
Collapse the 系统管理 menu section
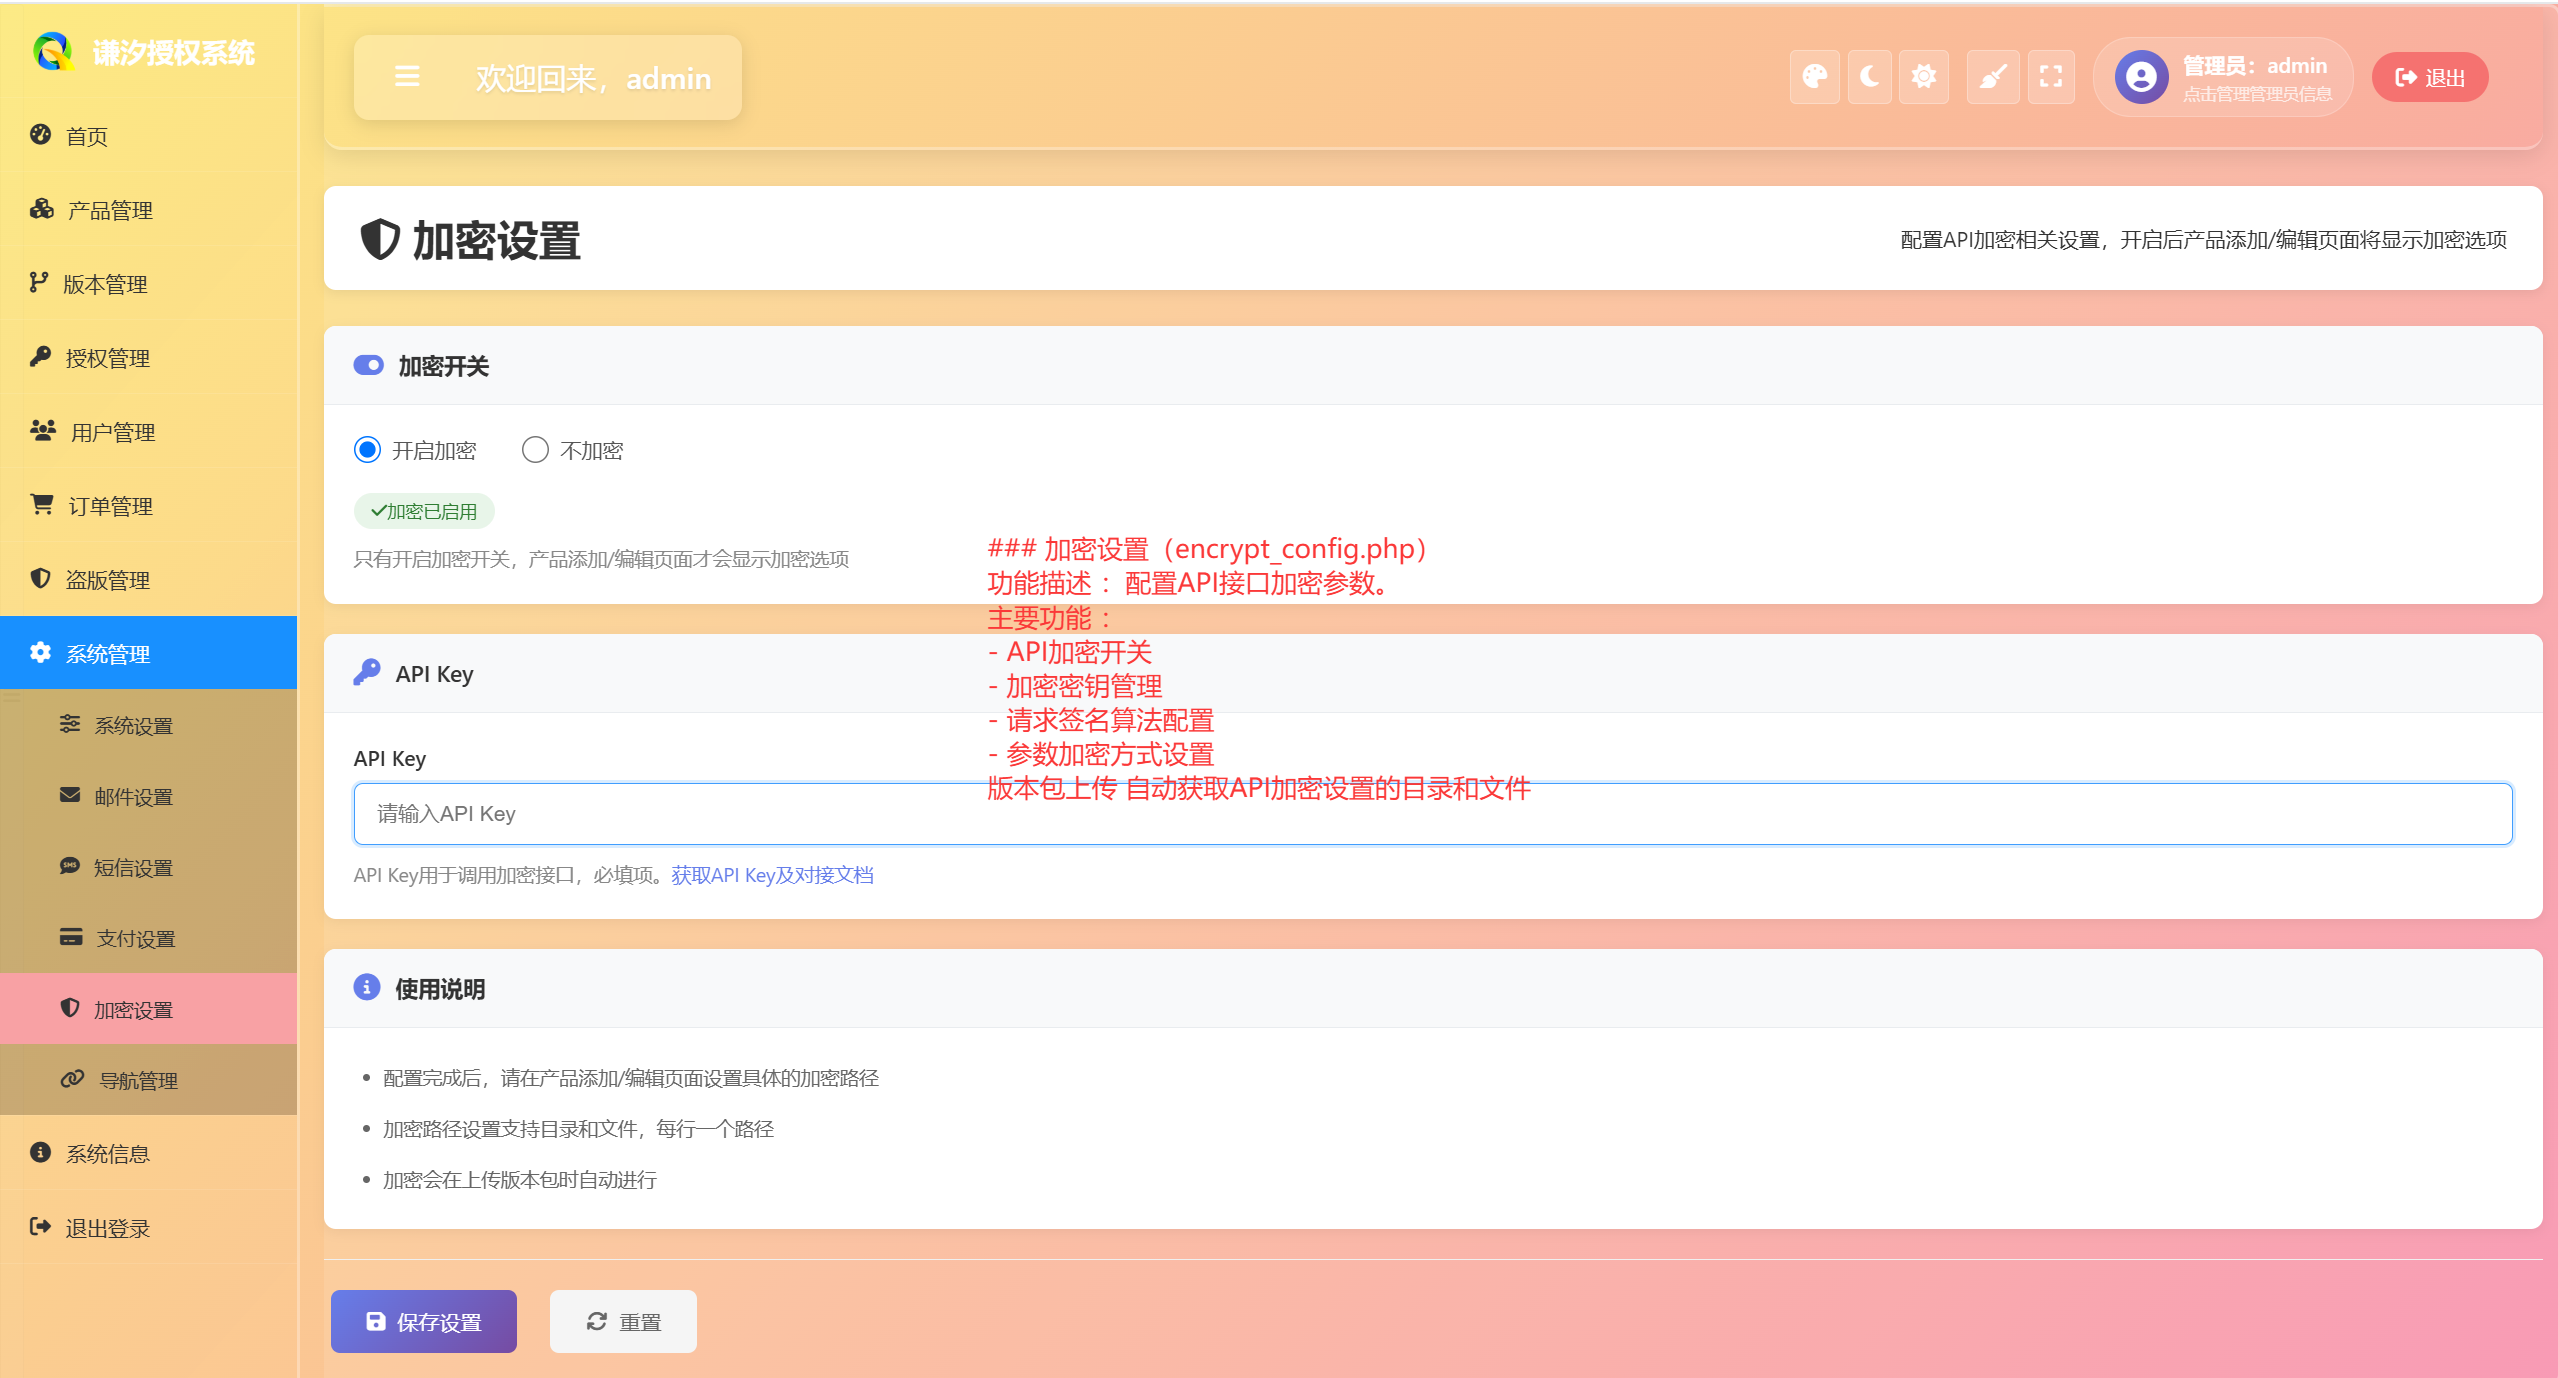[x=148, y=653]
